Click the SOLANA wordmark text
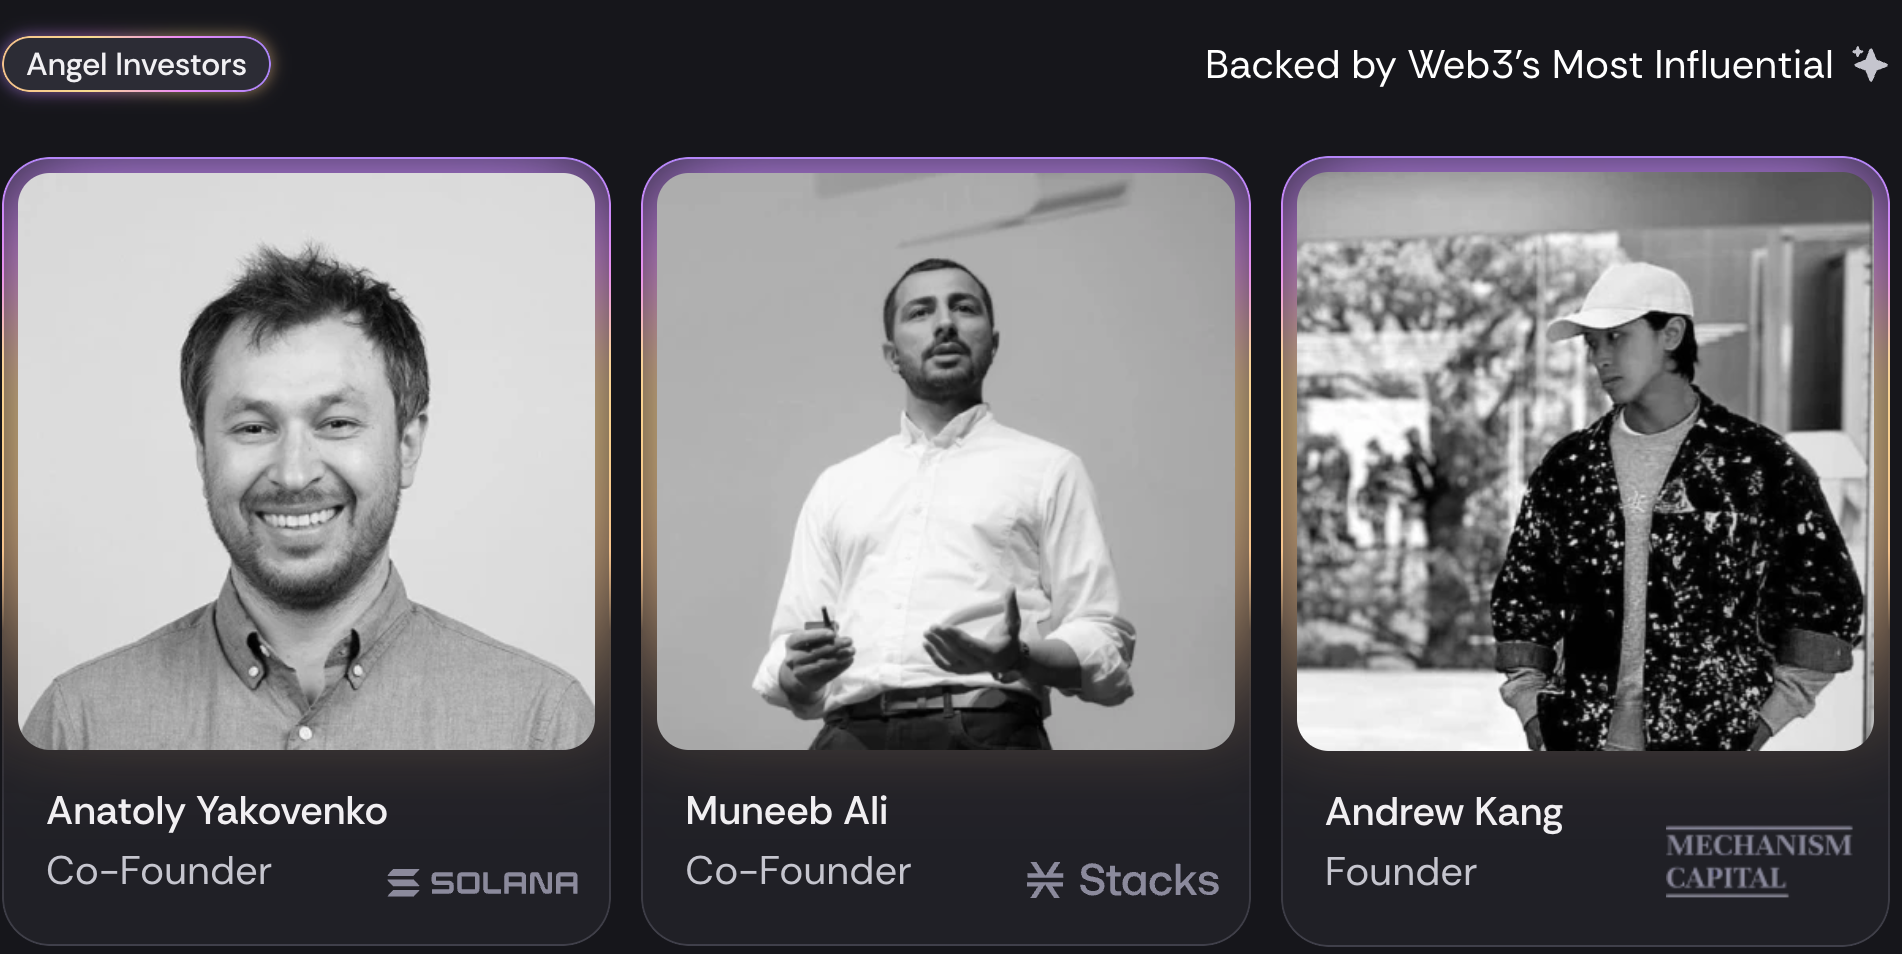The height and width of the screenshot is (954, 1902). [x=504, y=883]
